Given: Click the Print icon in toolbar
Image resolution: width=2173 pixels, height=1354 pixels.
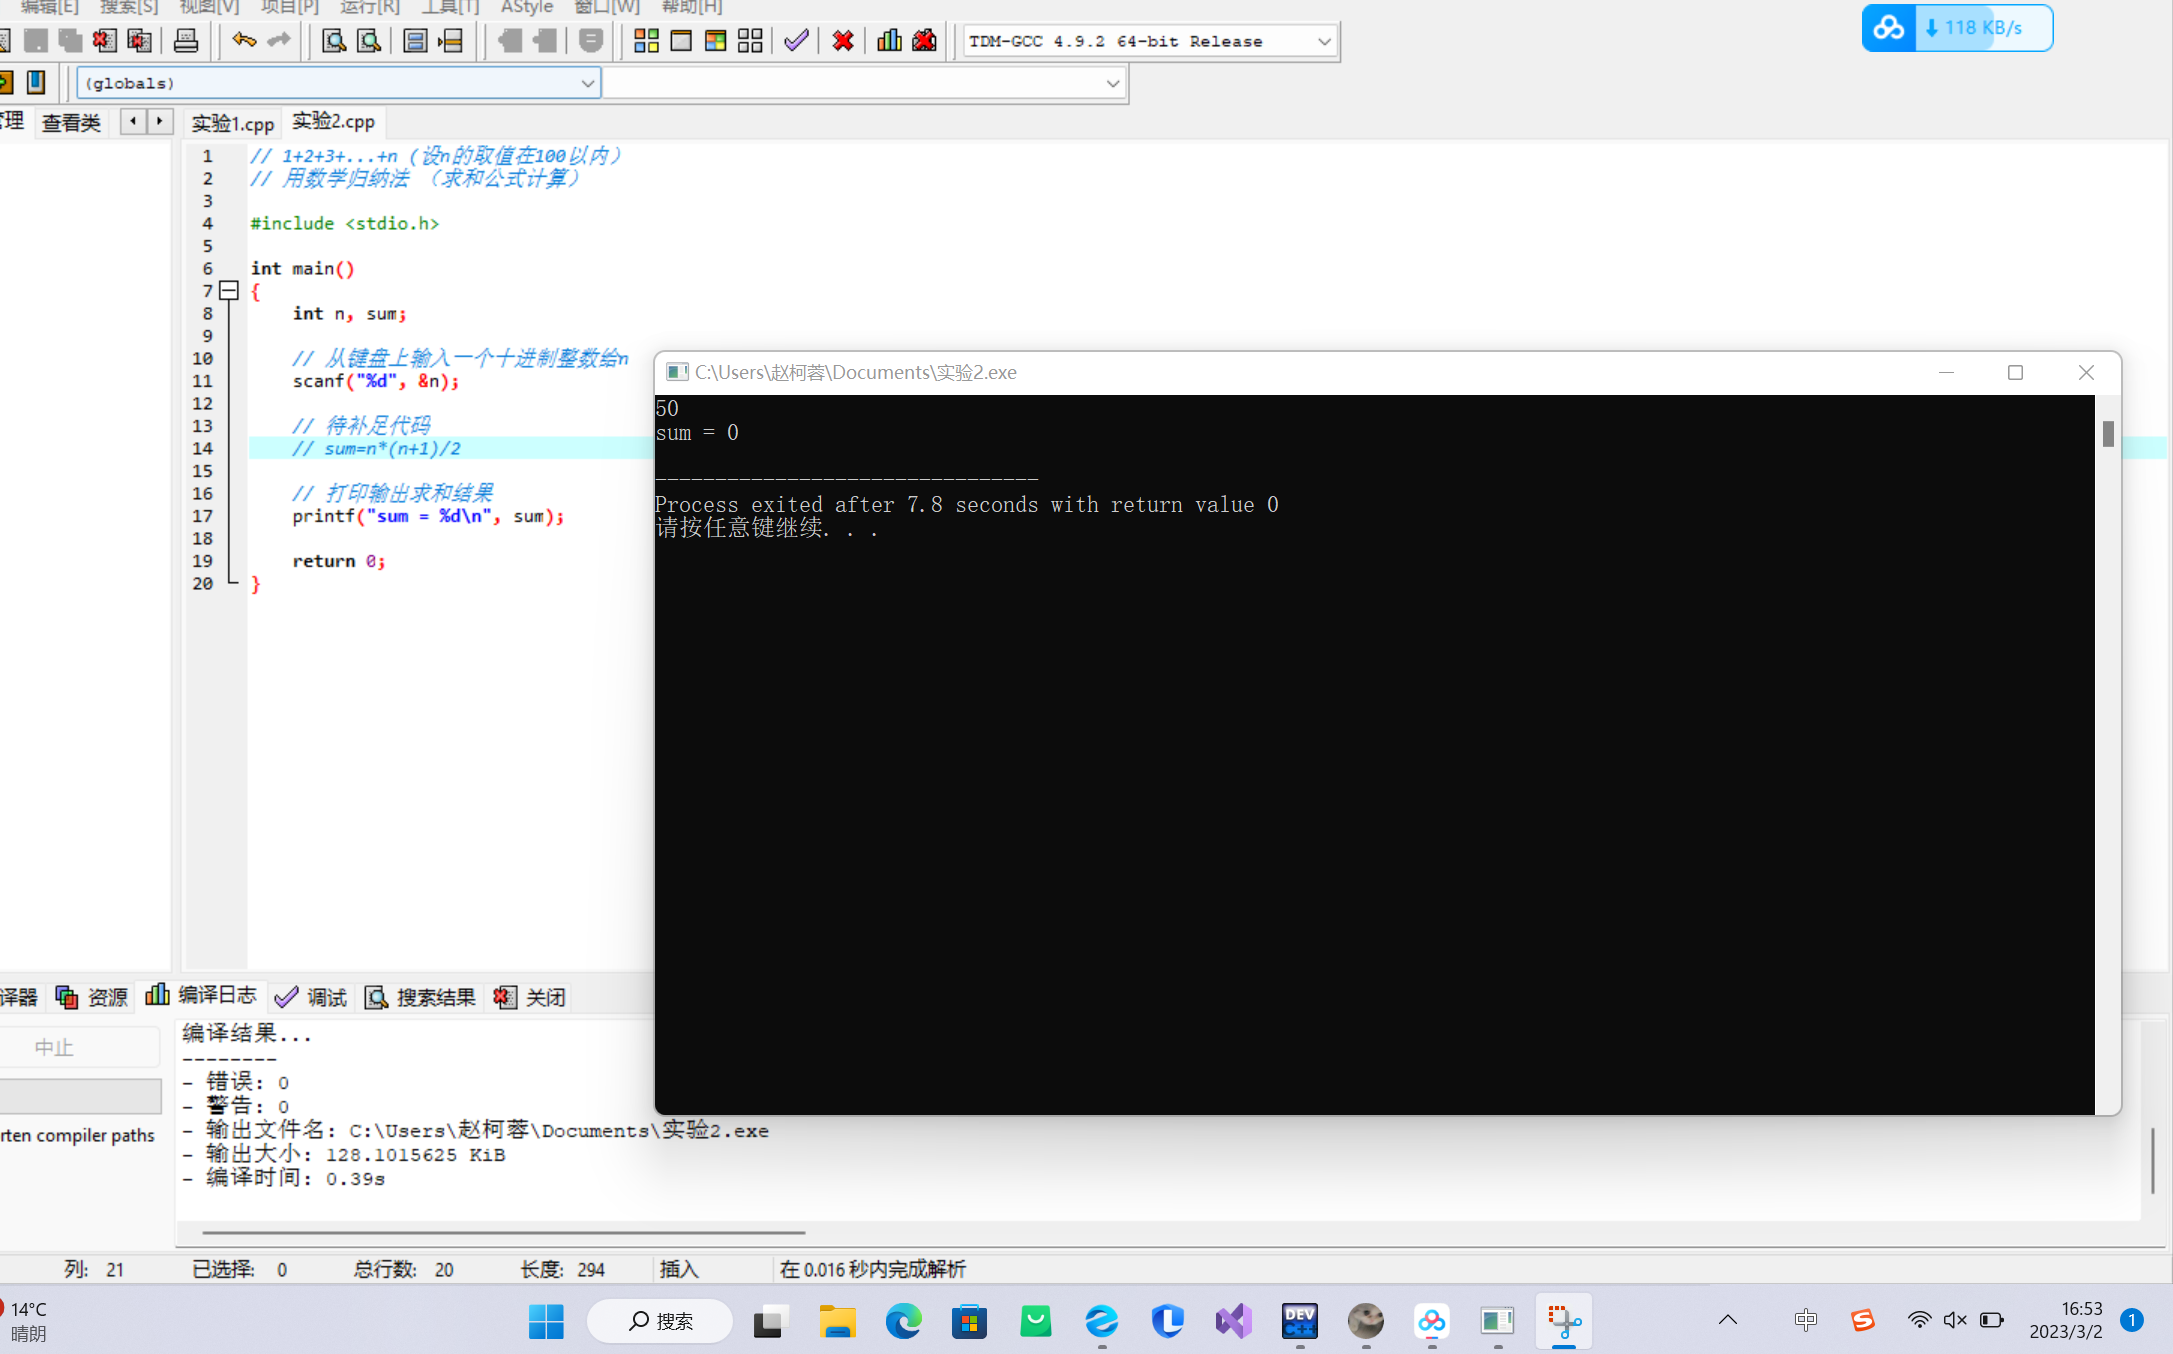Looking at the screenshot, I should coord(186,41).
